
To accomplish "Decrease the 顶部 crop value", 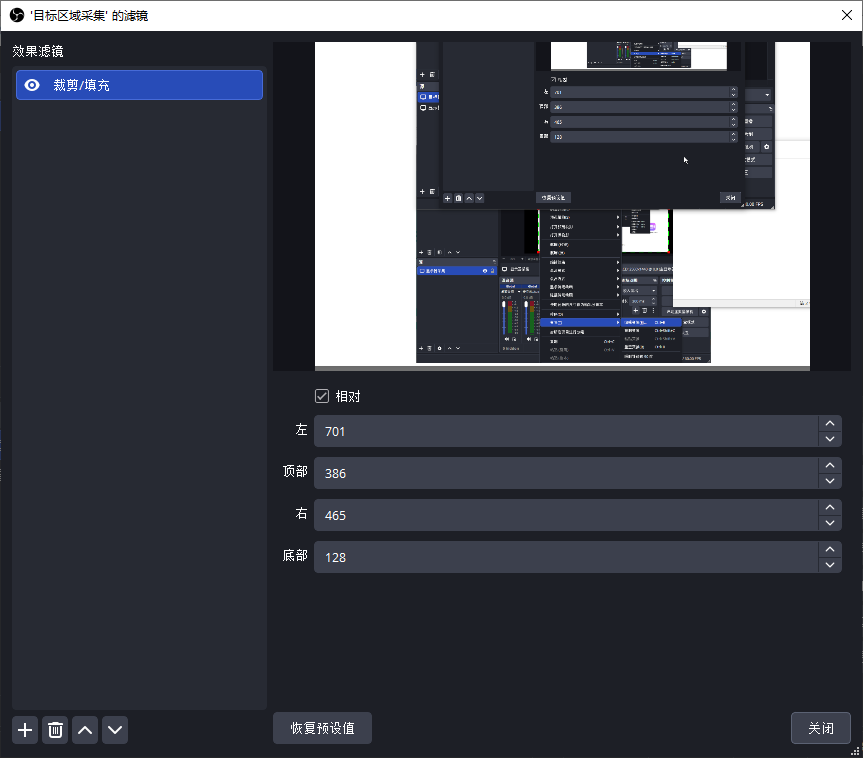I will click(830, 481).
